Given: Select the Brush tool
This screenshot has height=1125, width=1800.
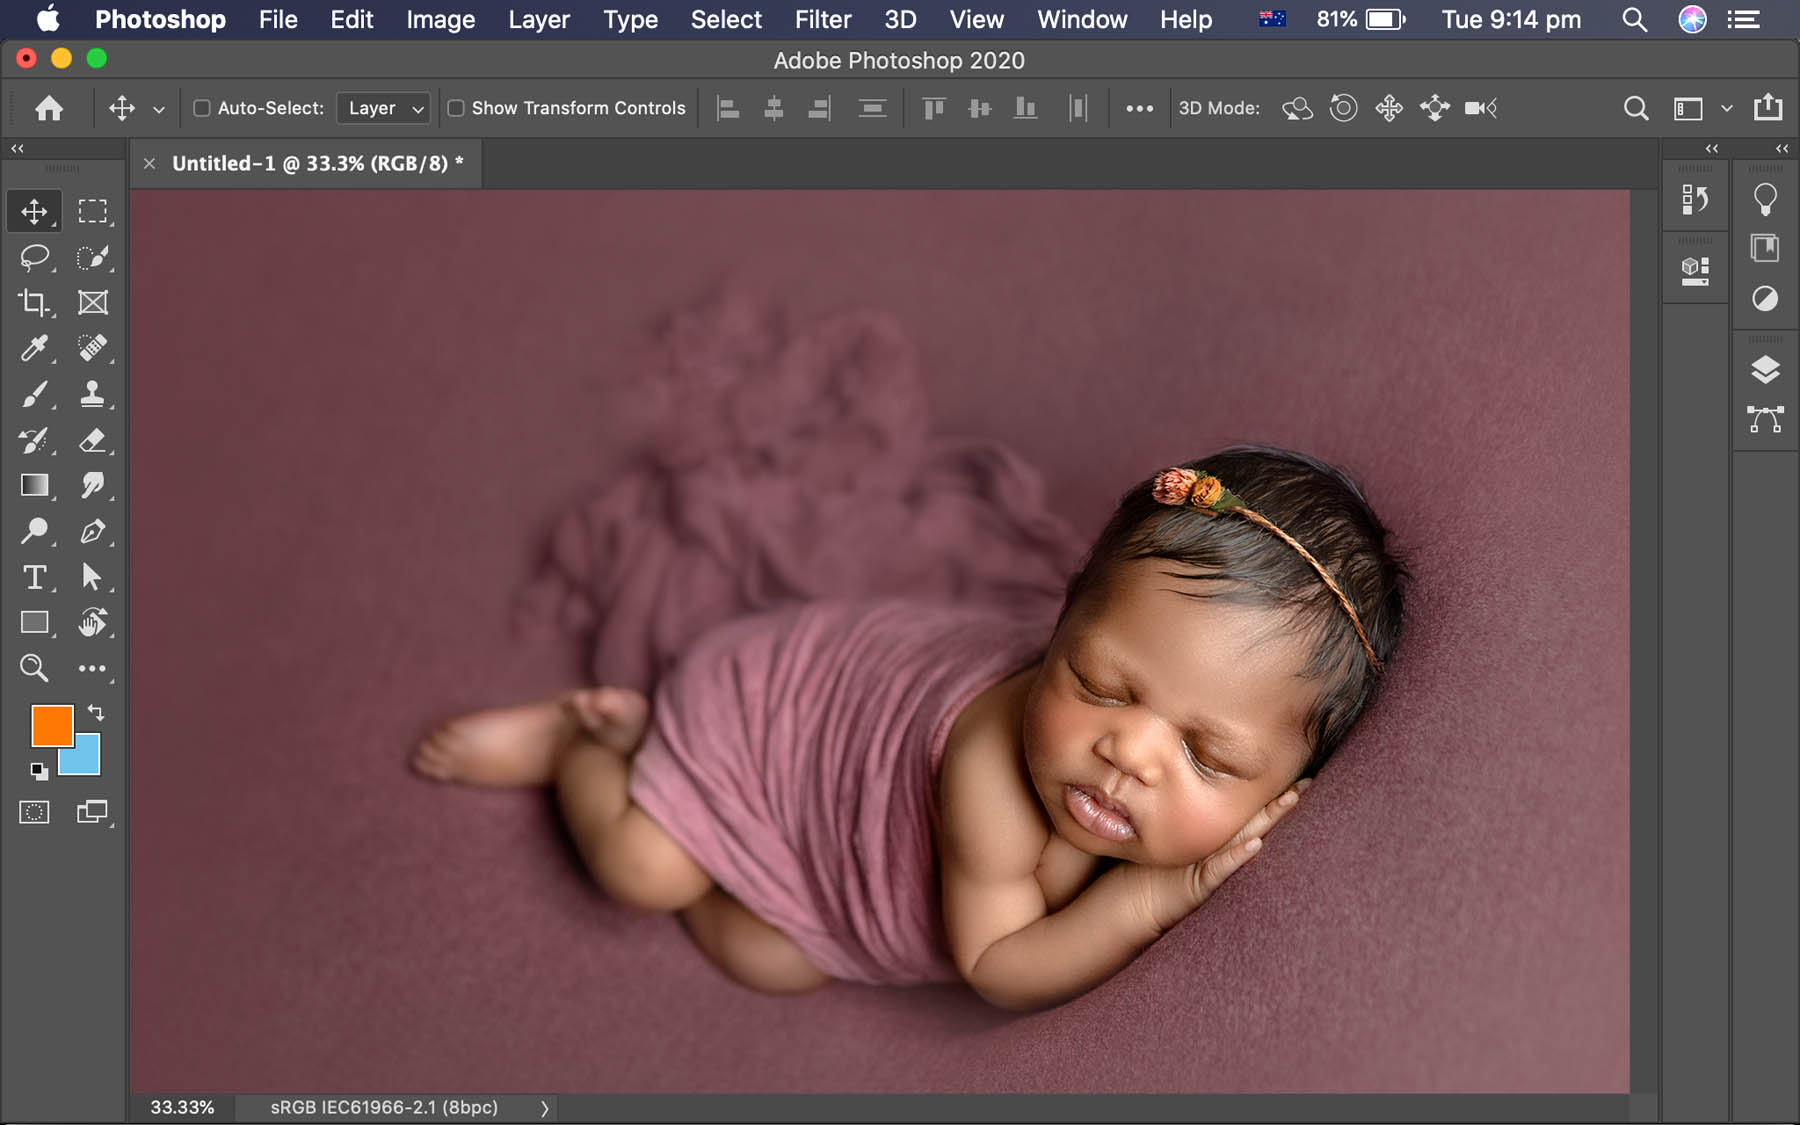Looking at the screenshot, I should 34,394.
